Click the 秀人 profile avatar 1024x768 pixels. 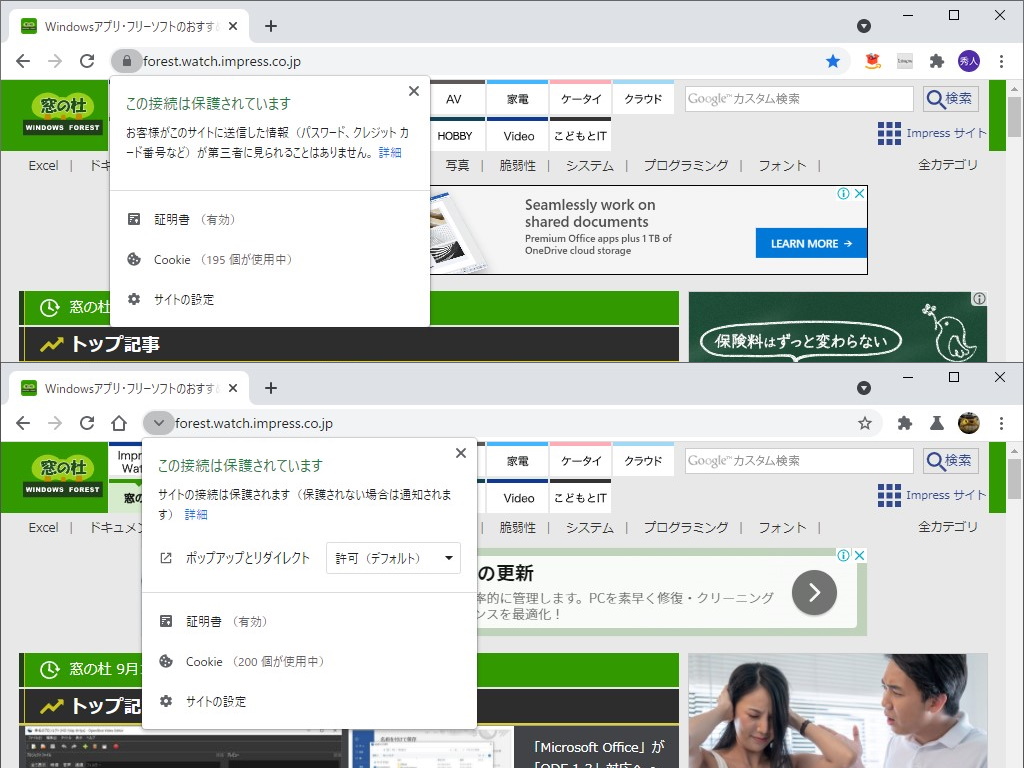(x=969, y=61)
